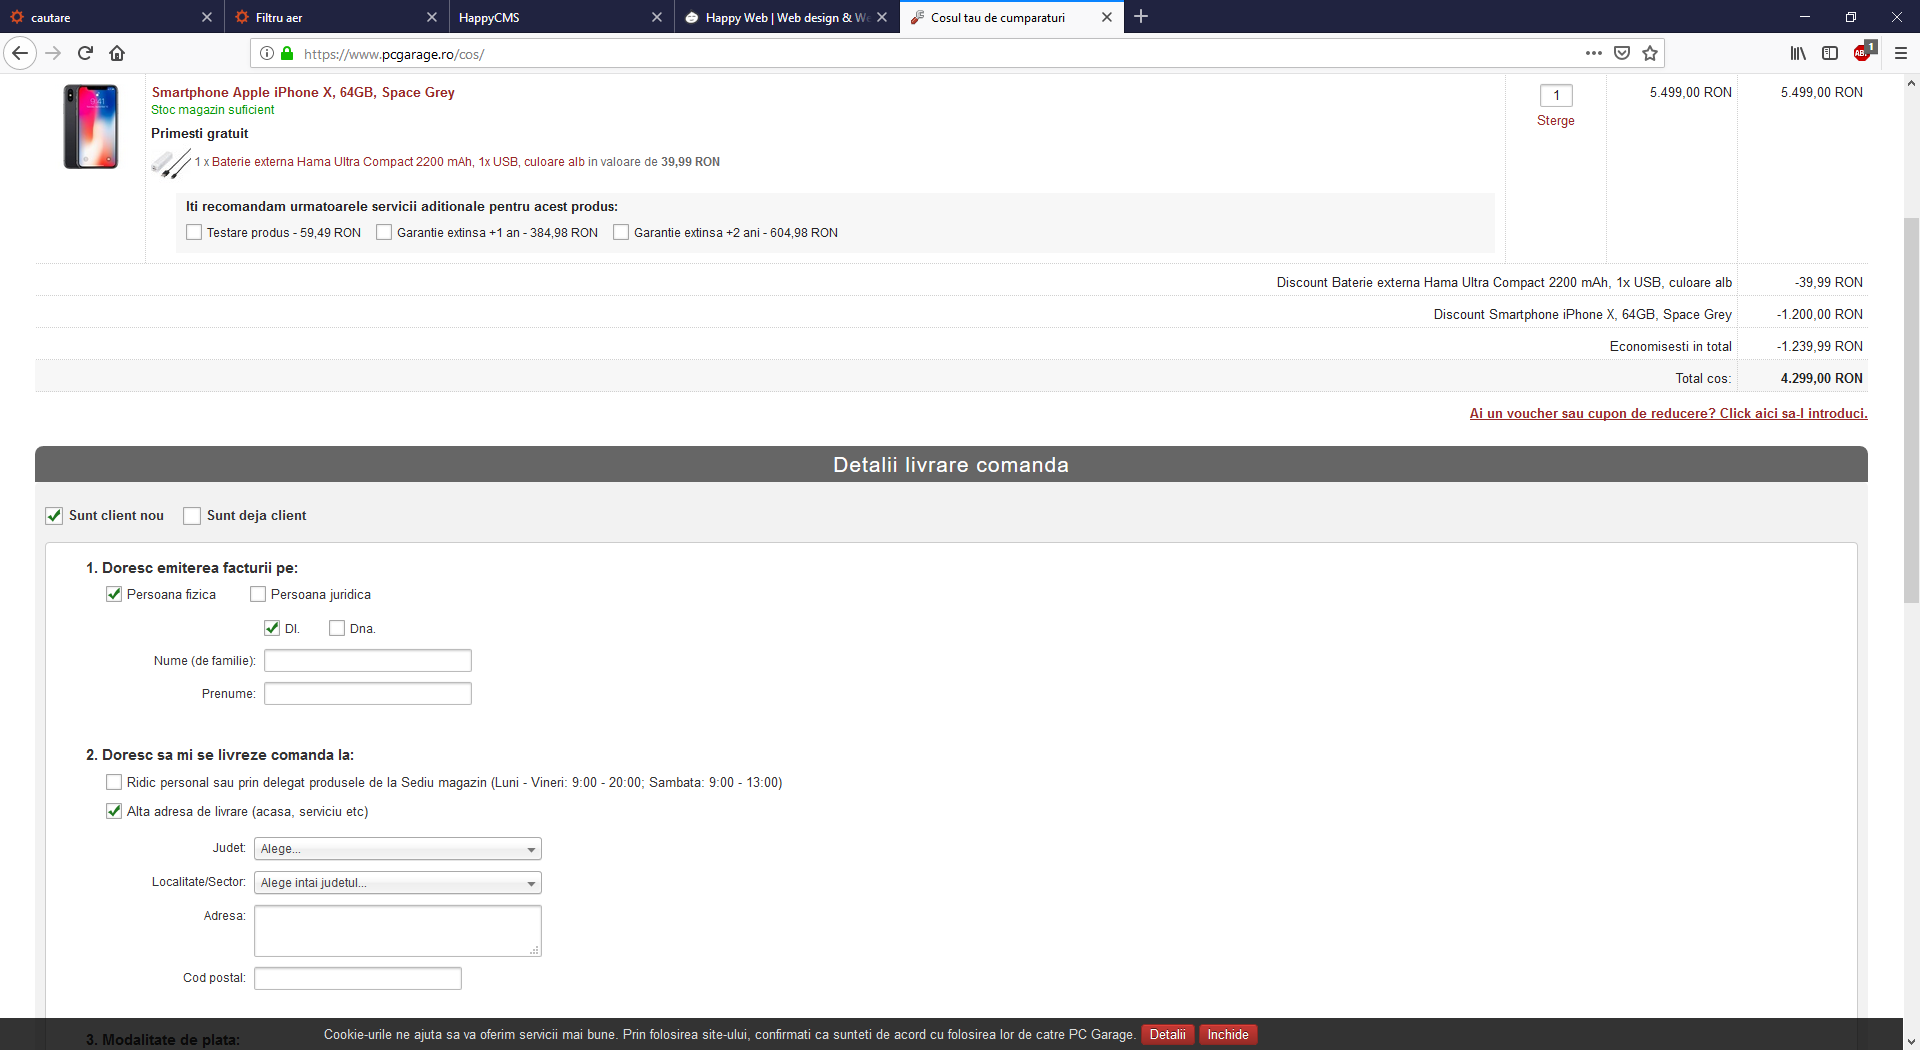
Task: Show site information icon in address bar
Action: 267,53
